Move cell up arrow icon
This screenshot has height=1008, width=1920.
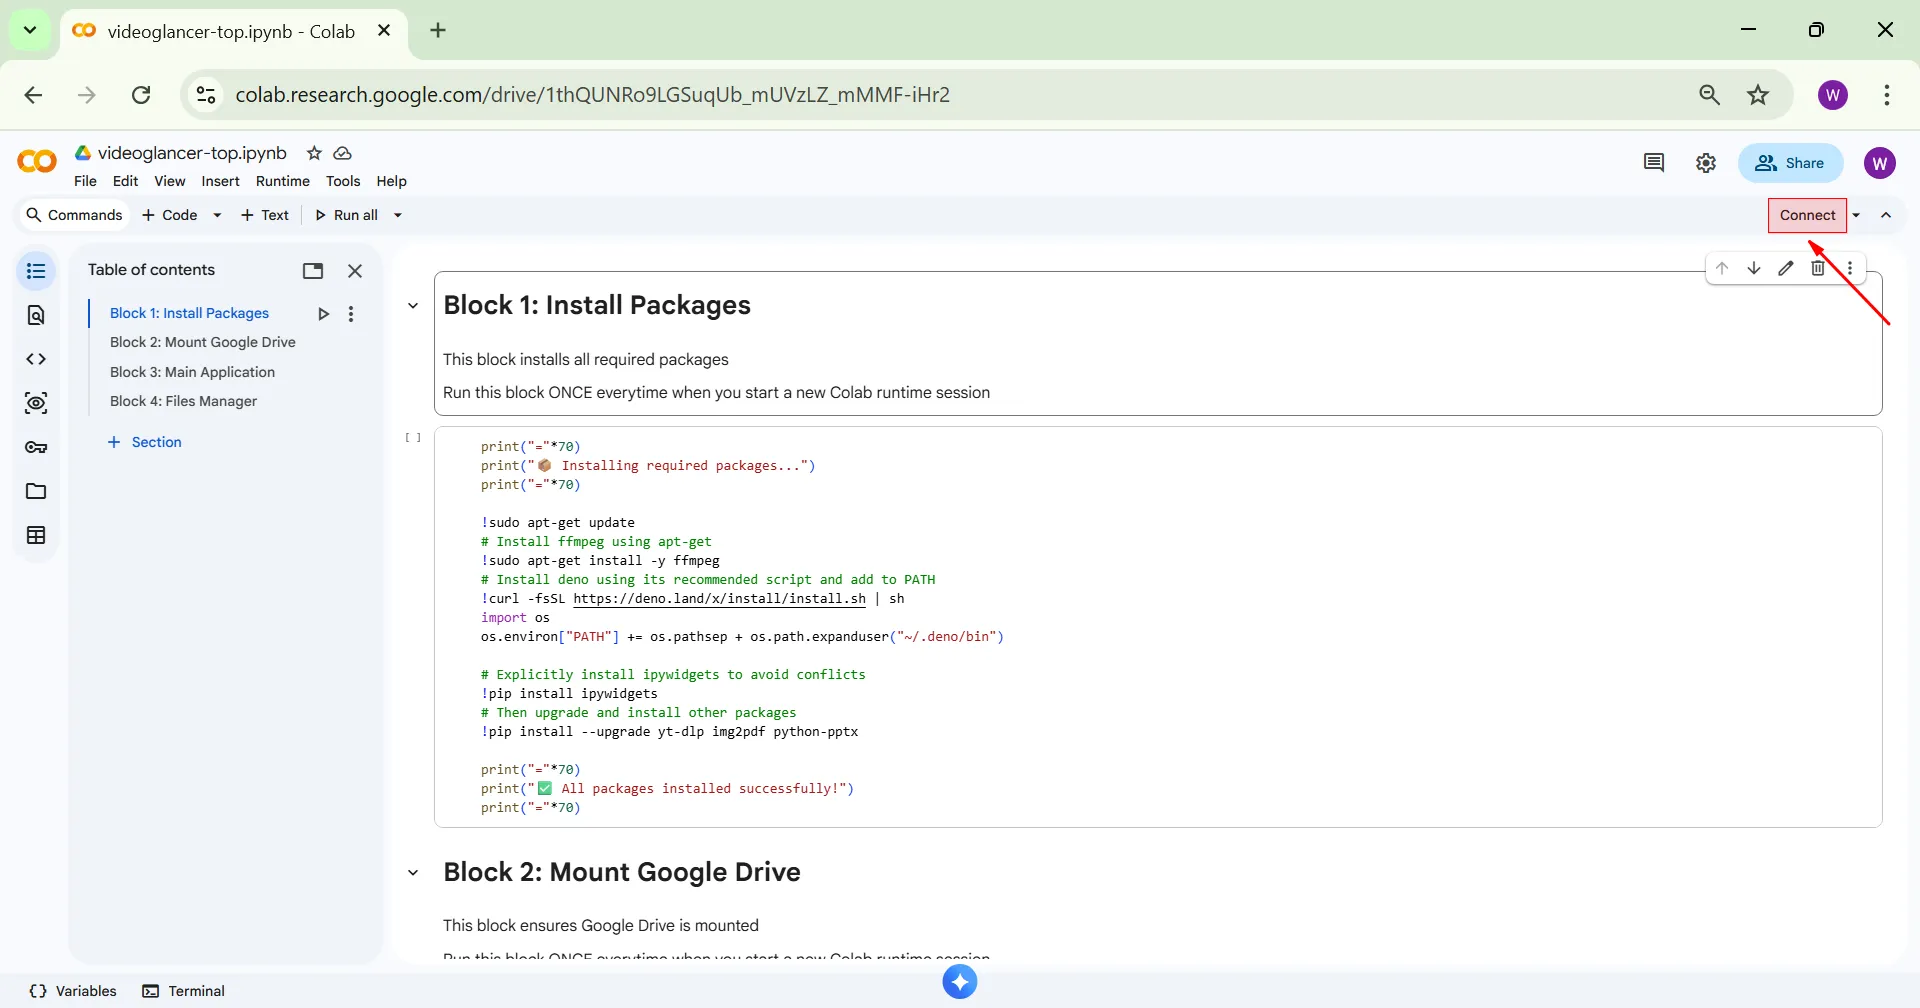(x=1722, y=268)
